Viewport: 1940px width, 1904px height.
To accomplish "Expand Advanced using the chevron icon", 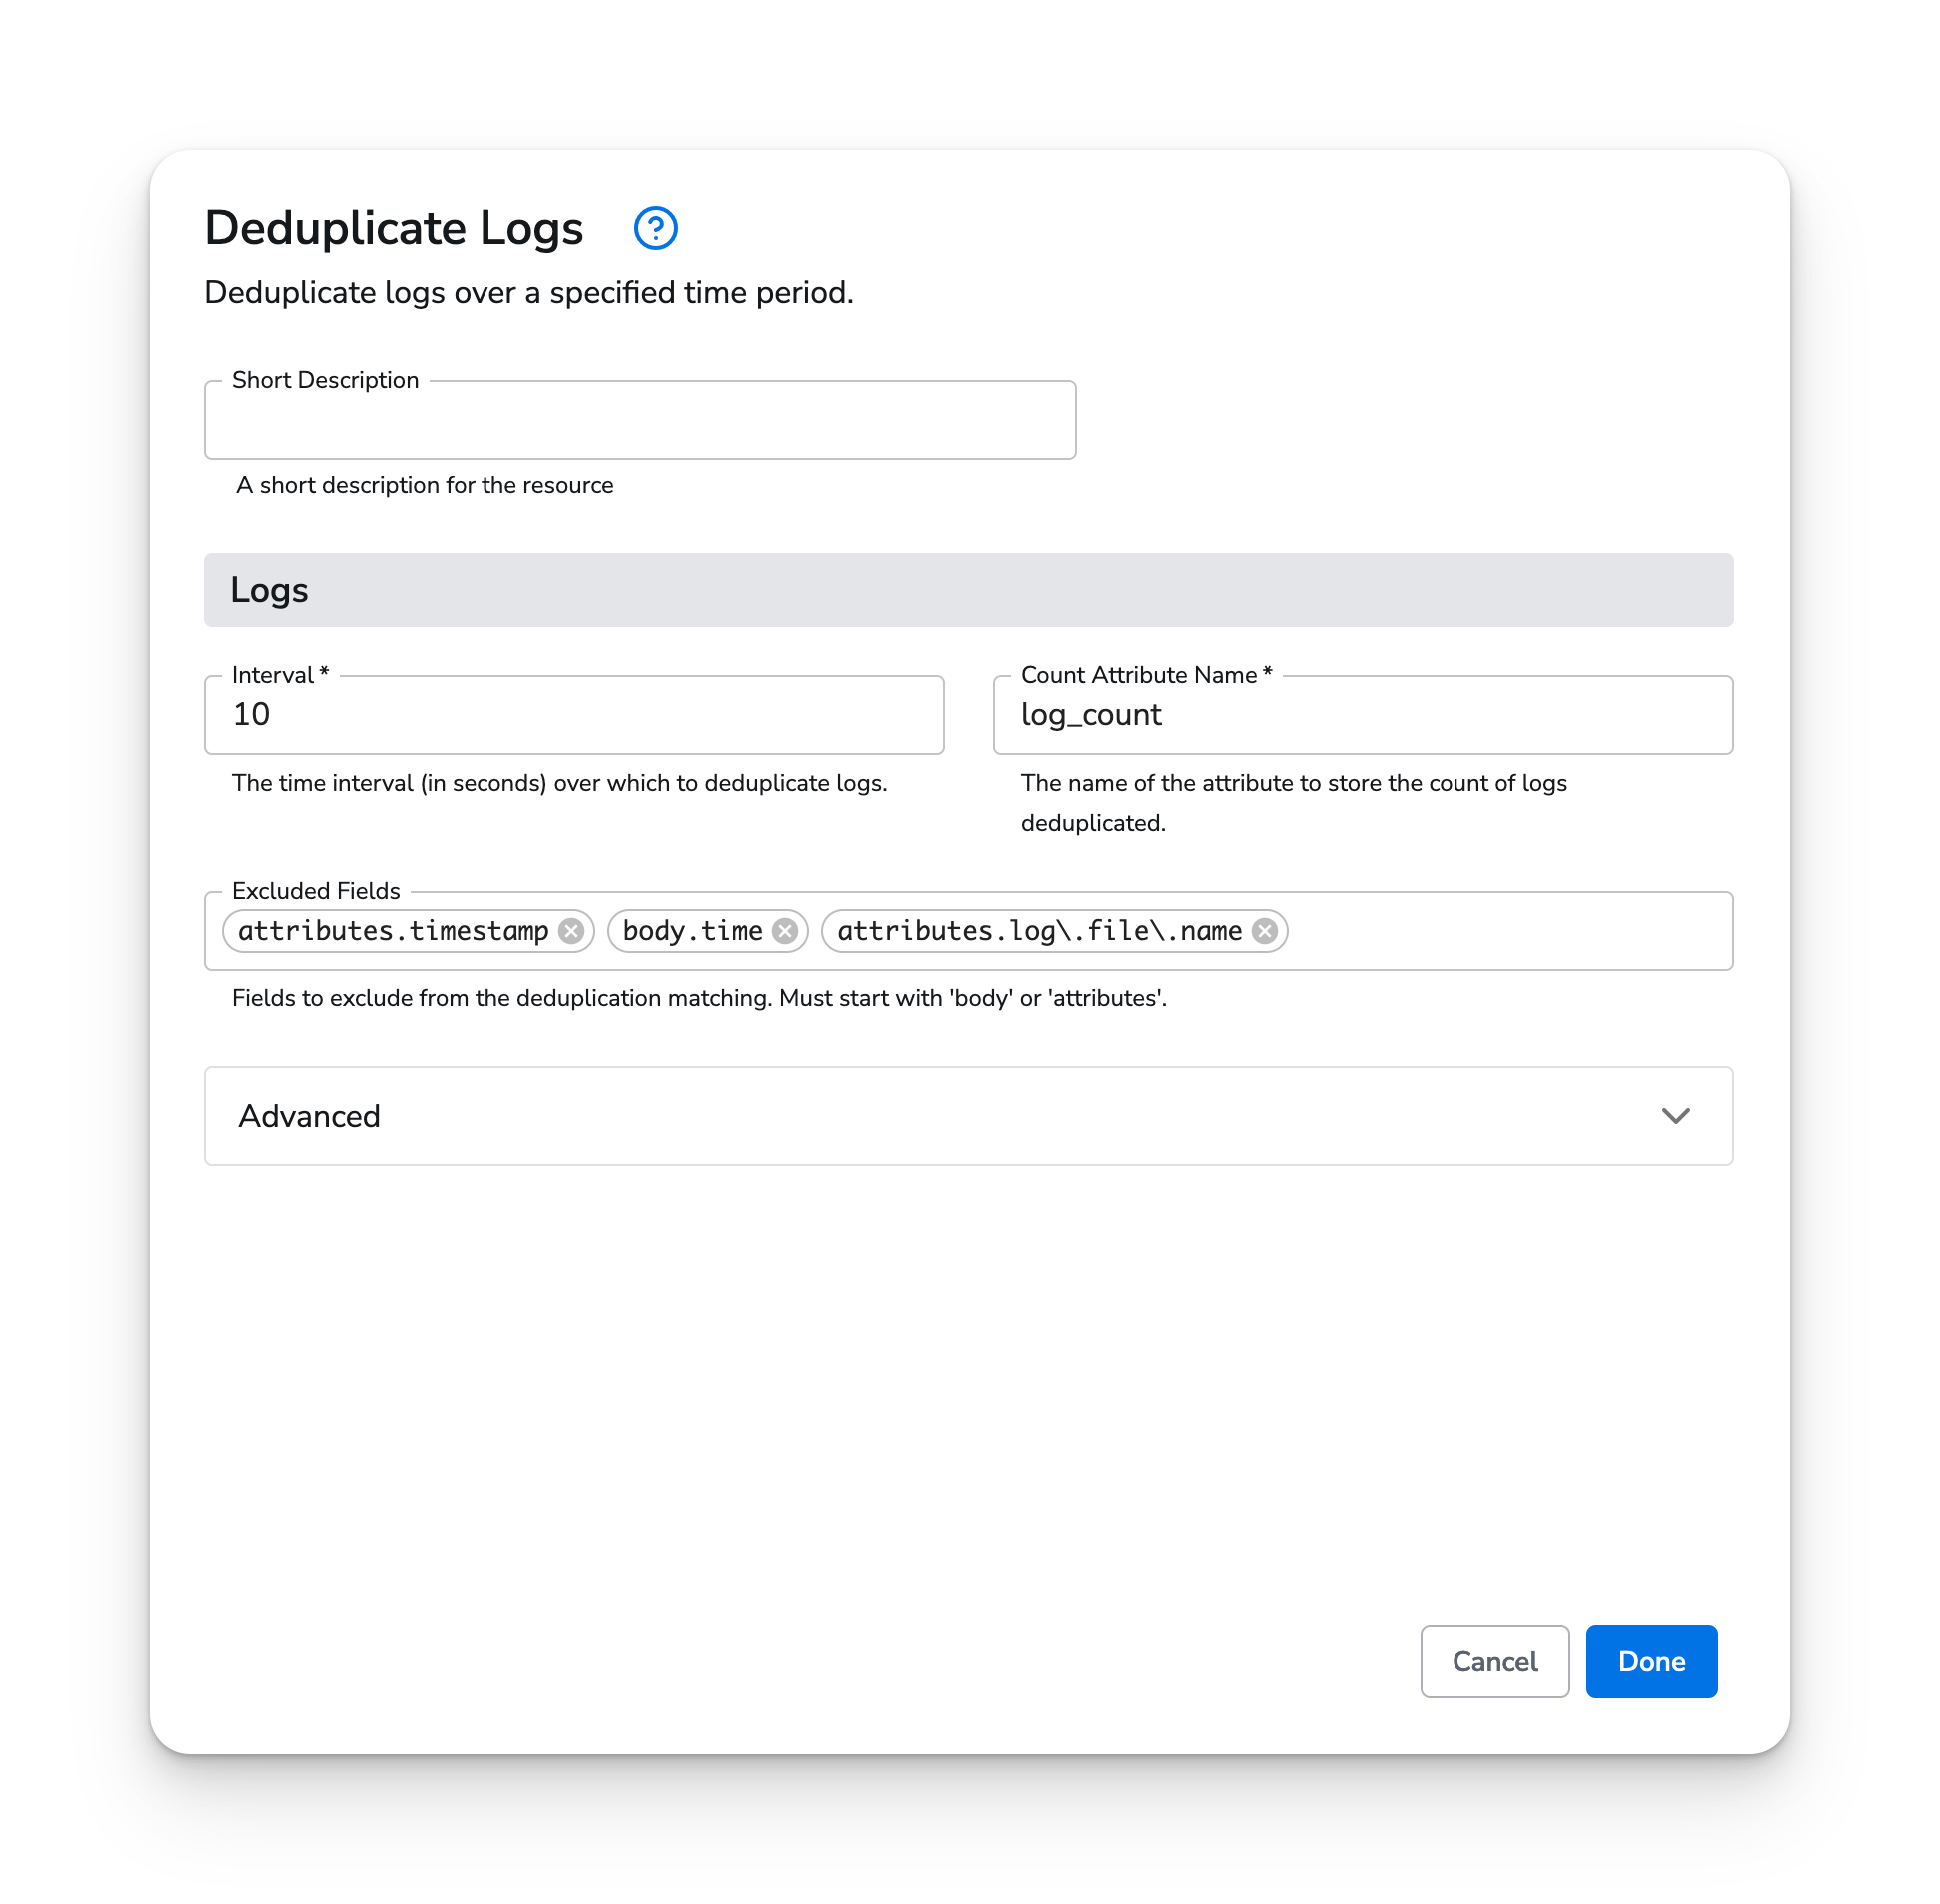I will click(x=1678, y=1116).
